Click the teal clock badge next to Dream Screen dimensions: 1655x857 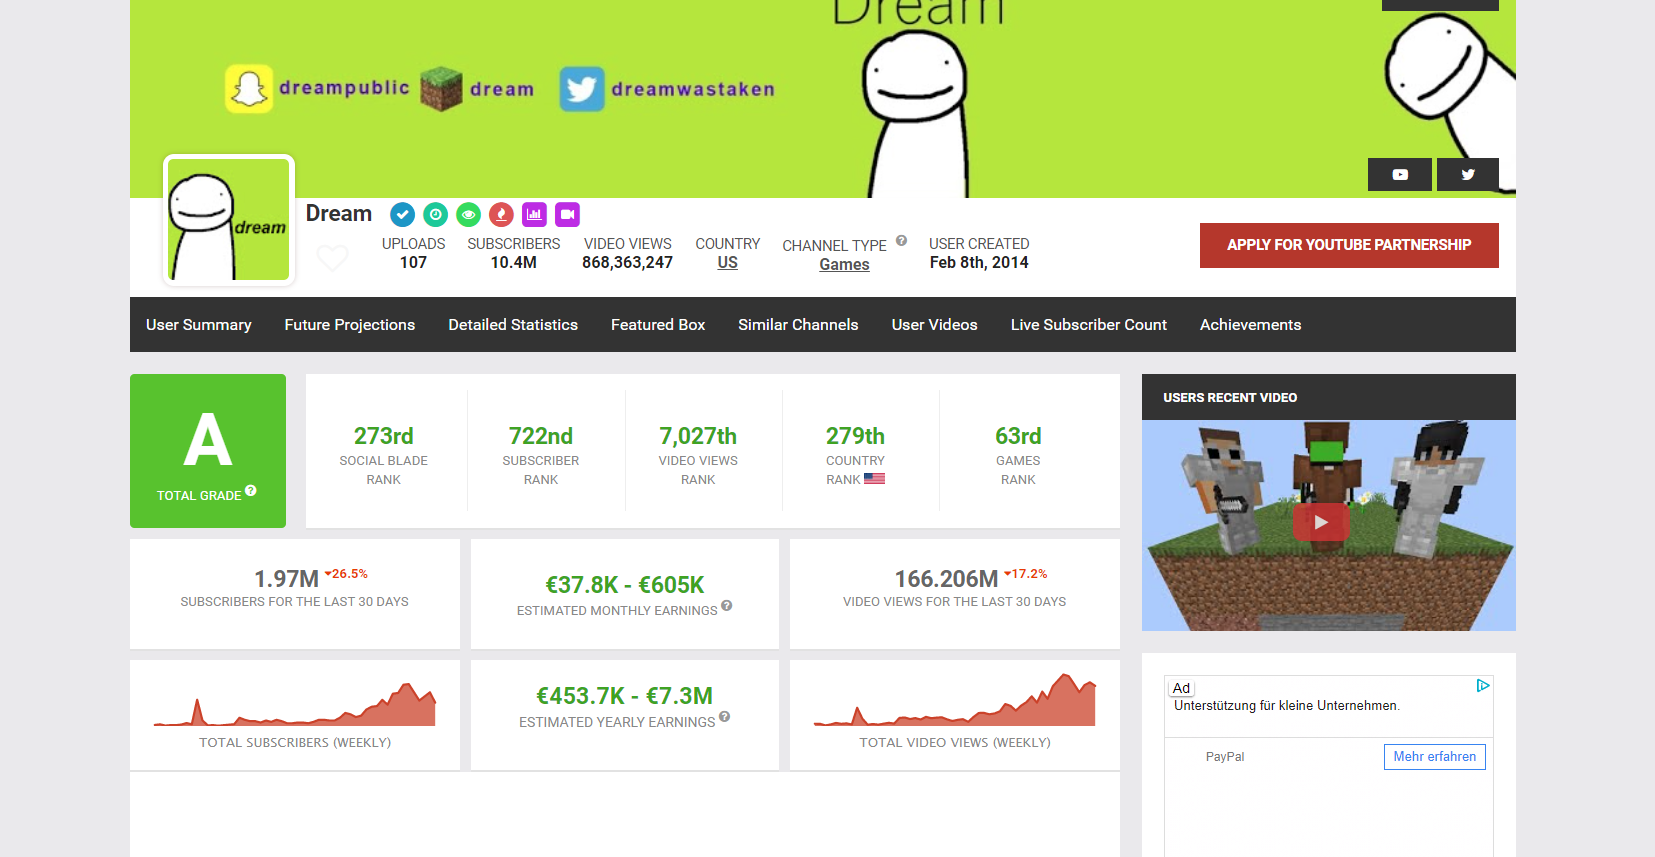pos(435,214)
